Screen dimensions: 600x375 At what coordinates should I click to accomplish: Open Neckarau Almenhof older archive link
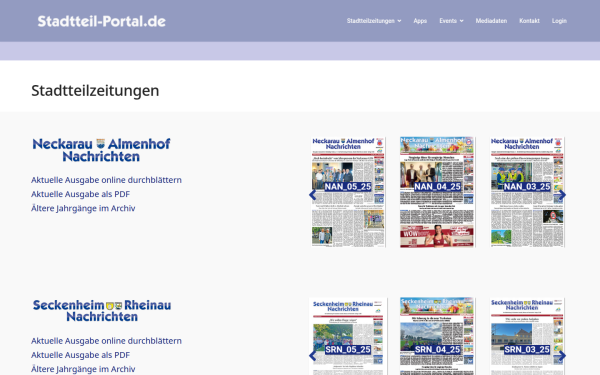(83, 208)
